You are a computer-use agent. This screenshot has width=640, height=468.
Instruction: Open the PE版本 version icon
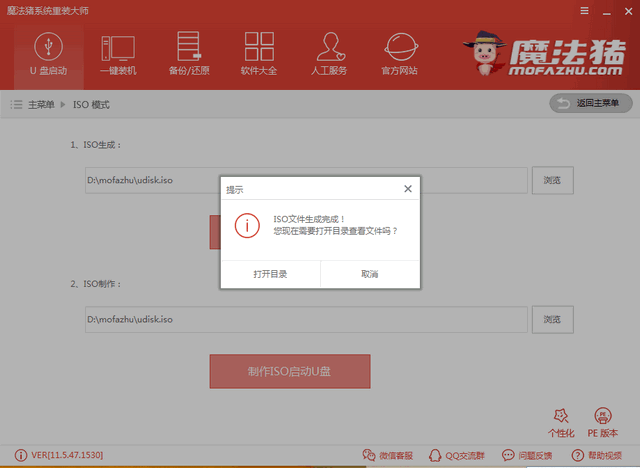[x=602, y=422]
